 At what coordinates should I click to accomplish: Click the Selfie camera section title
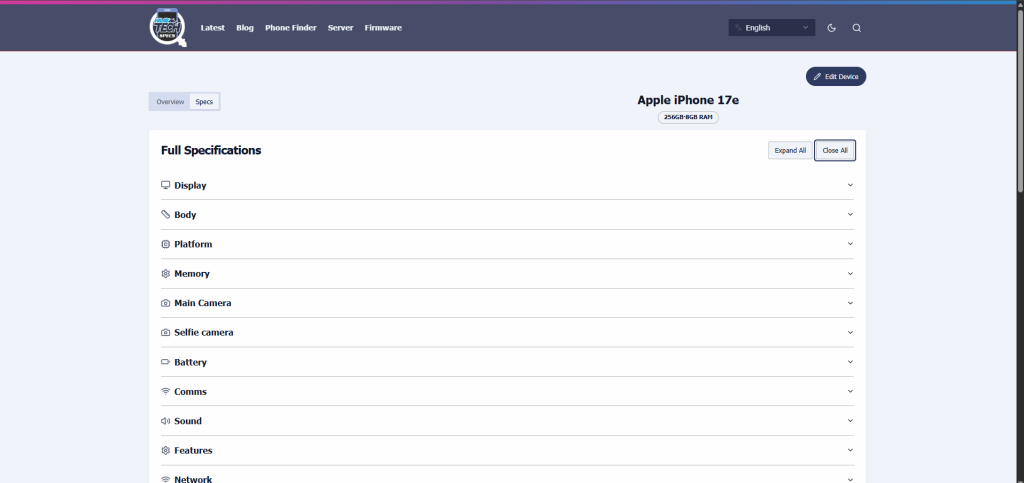click(204, 332)
